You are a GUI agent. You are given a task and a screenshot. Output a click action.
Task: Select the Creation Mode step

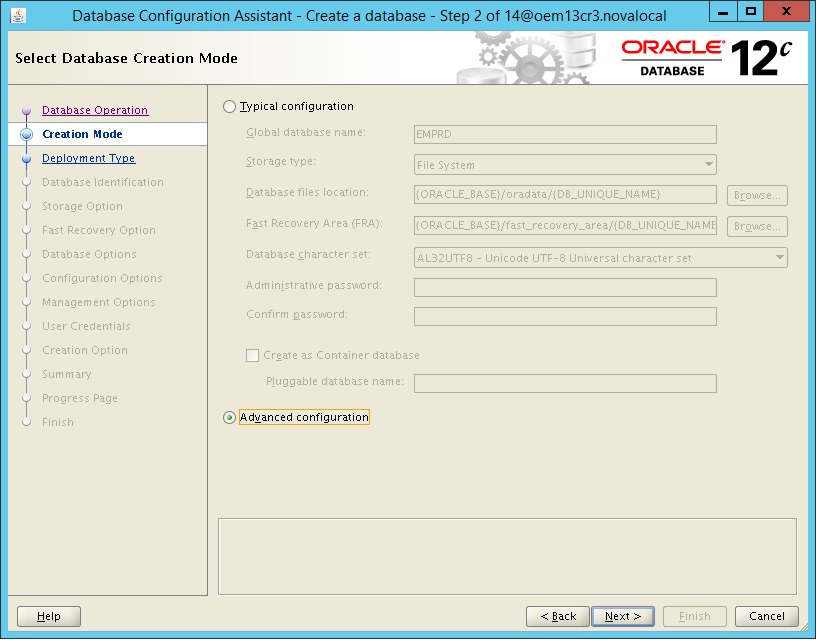click(82, 134)
